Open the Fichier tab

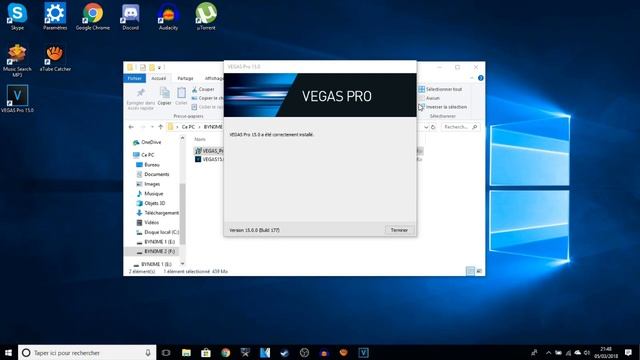pos(134,78)
